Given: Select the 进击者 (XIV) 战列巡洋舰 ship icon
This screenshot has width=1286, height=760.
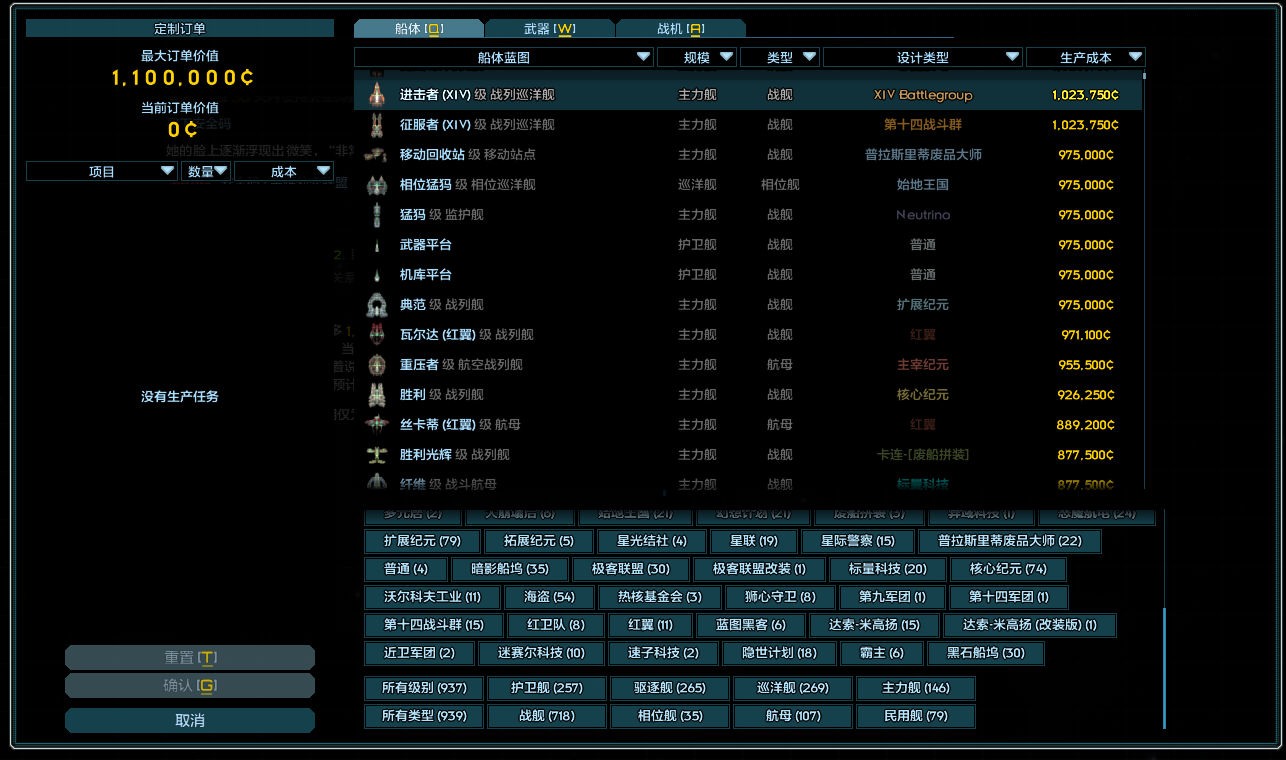Looking at the screenshot, I should coord(375,96).
